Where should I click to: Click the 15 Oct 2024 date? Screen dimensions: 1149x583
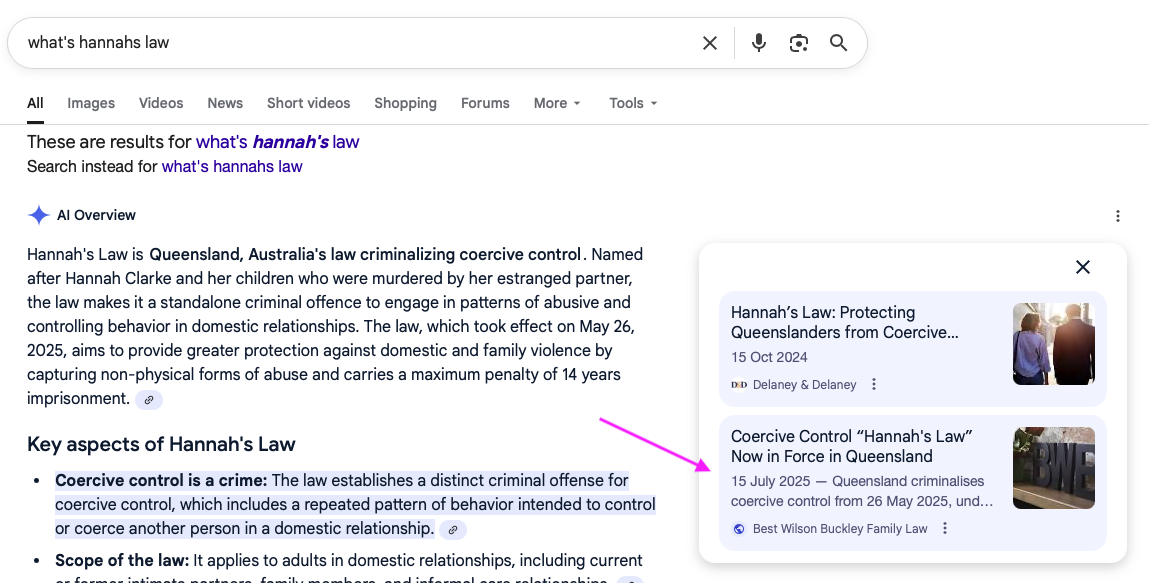coord(769,357)
